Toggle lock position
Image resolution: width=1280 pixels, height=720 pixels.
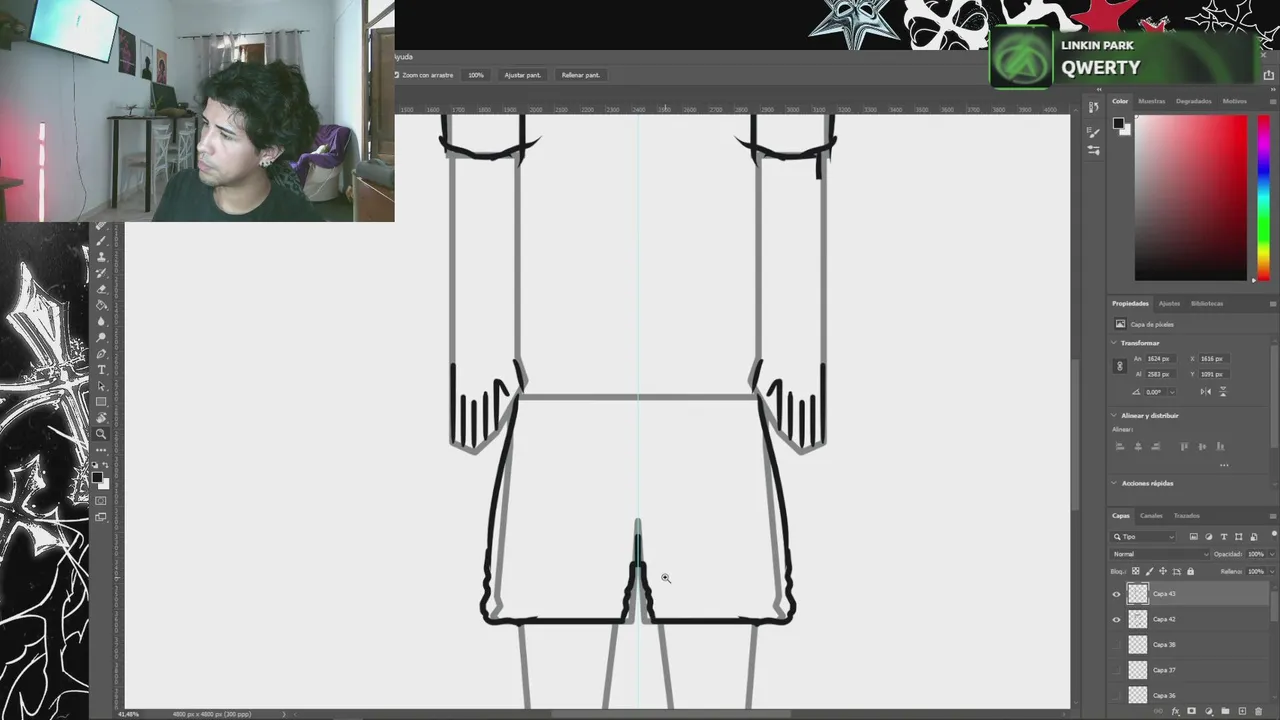(x=1163, y=572)
